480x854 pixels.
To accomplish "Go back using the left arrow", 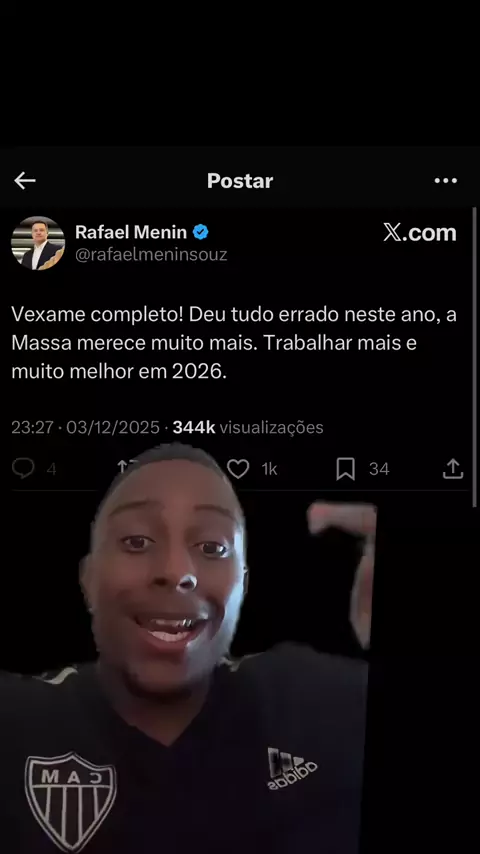I will [25, 181].
